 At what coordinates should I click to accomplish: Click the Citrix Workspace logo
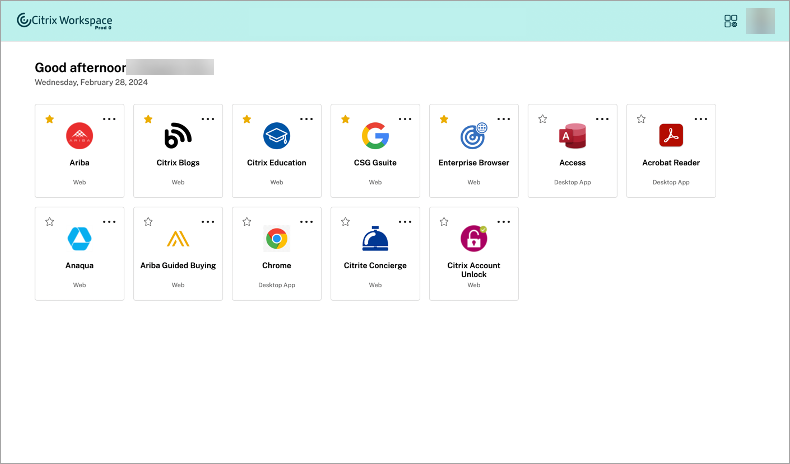click(64, 21)
